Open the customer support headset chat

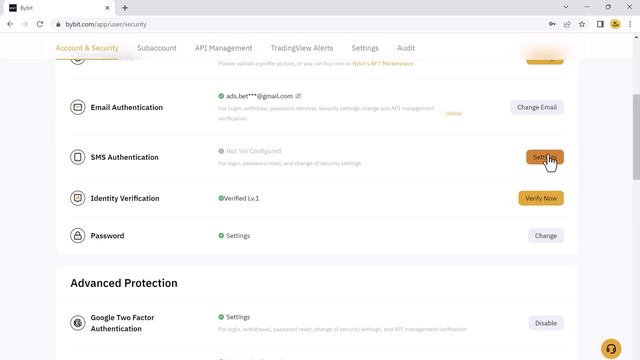[611, 349]
